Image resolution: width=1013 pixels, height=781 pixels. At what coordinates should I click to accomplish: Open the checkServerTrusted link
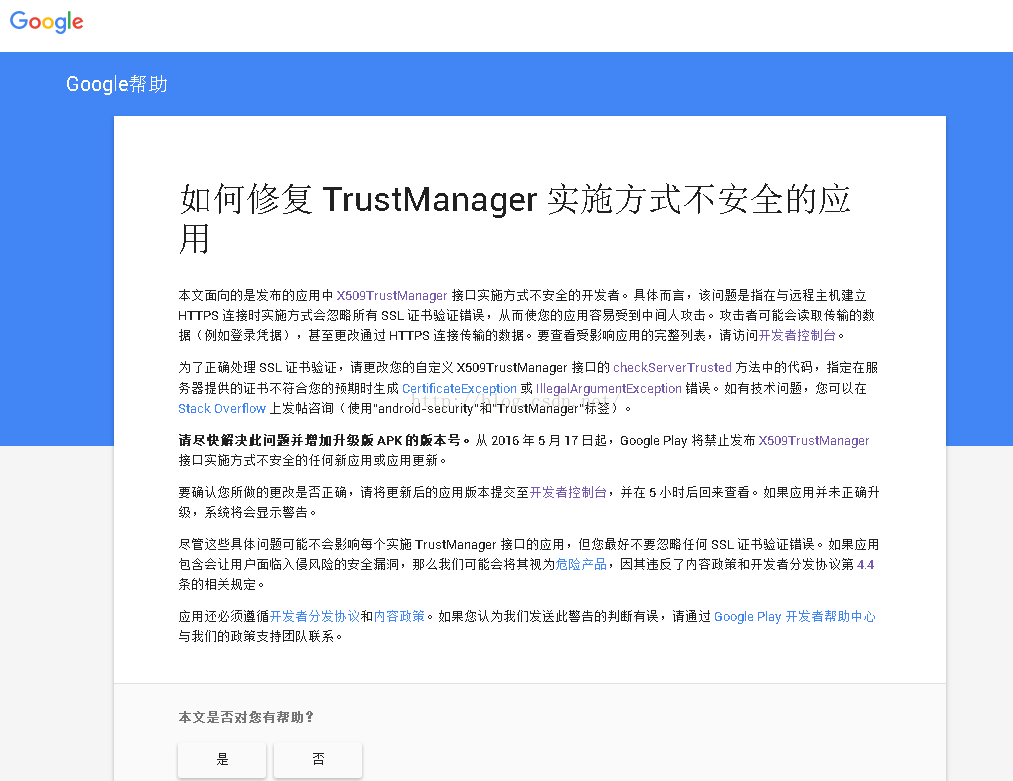[x=672, y=368]
